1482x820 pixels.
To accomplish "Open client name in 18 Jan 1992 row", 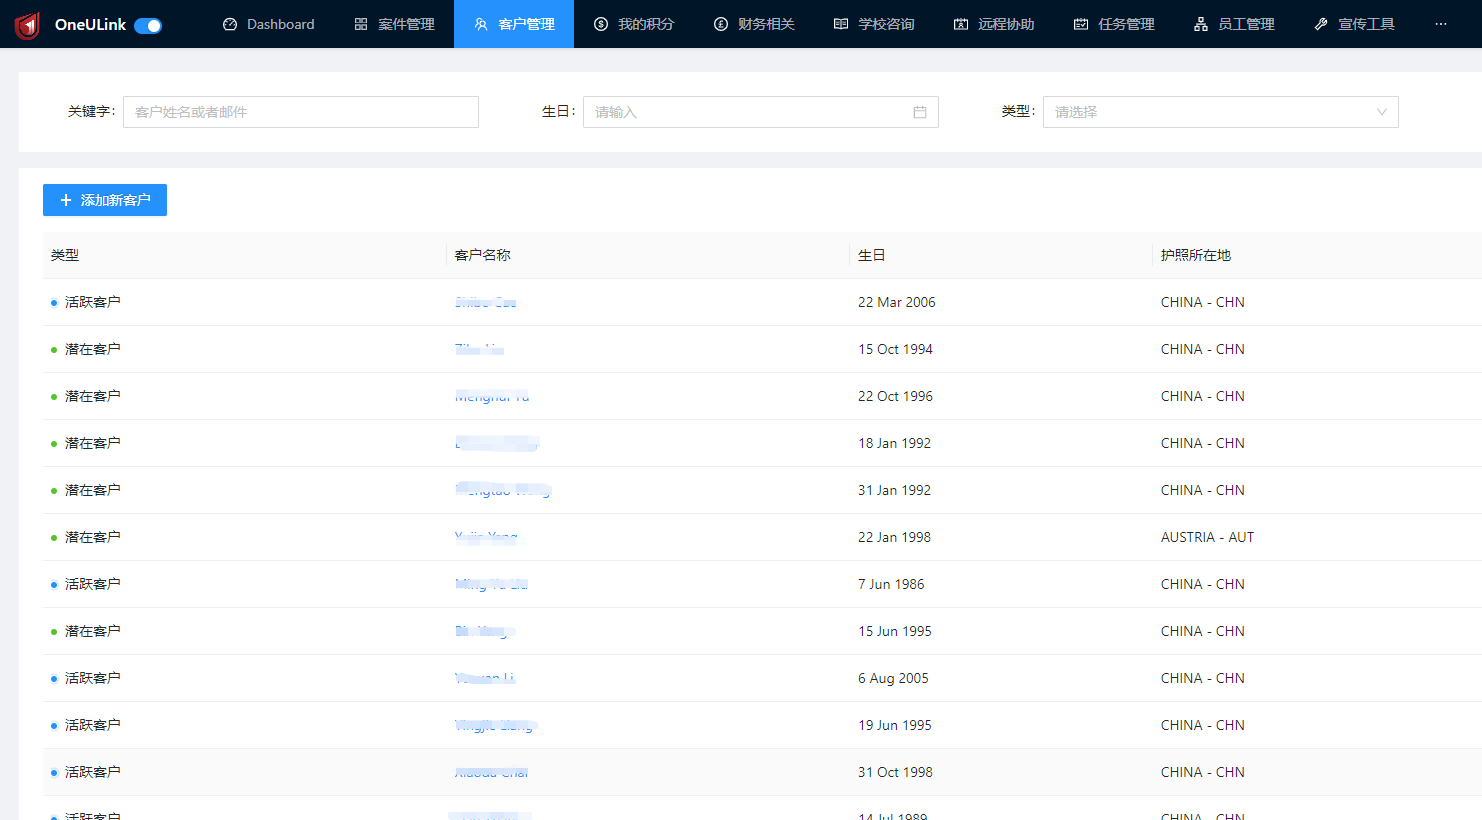I will 497,443.
